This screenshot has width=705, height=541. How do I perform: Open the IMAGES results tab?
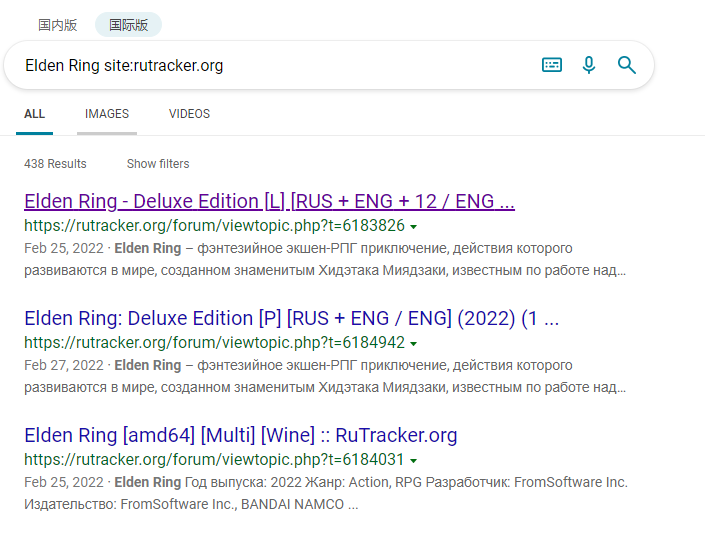(107, 114)
